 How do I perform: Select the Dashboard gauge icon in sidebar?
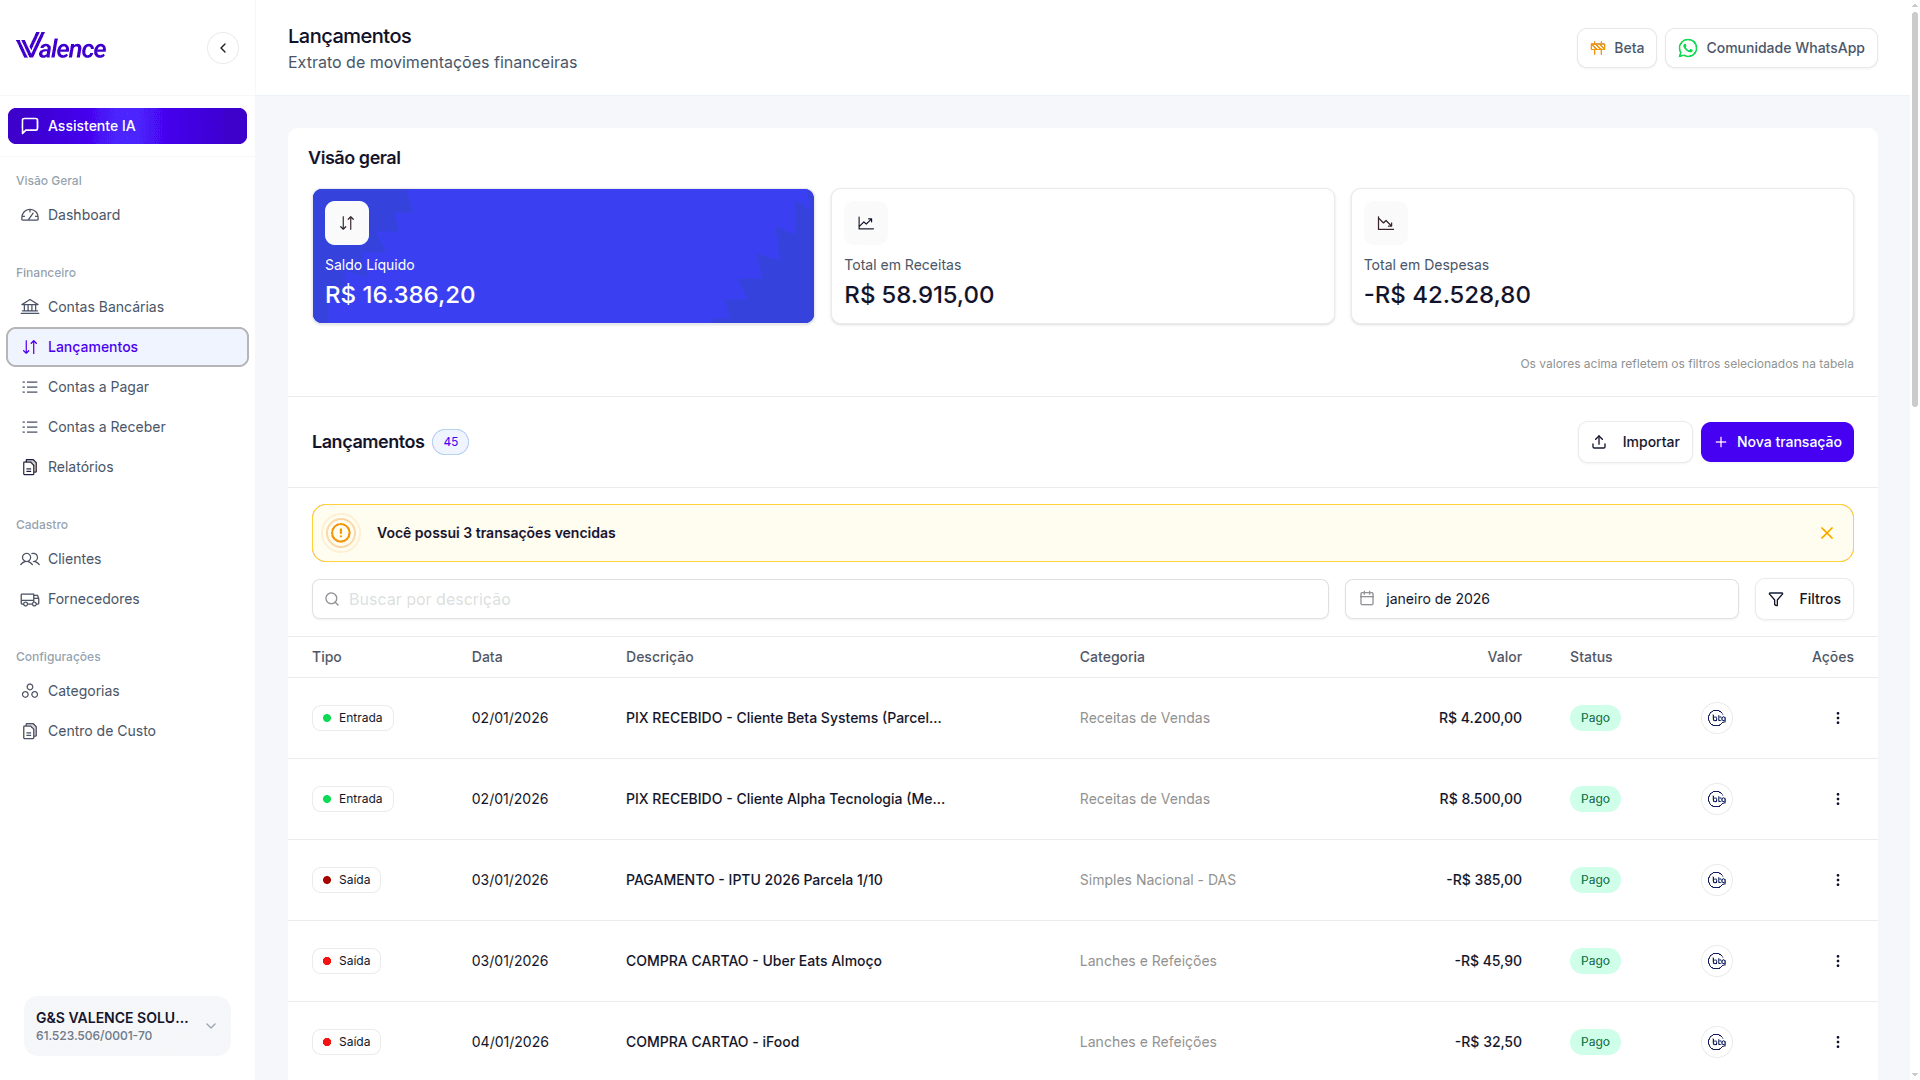pos(30,215)
